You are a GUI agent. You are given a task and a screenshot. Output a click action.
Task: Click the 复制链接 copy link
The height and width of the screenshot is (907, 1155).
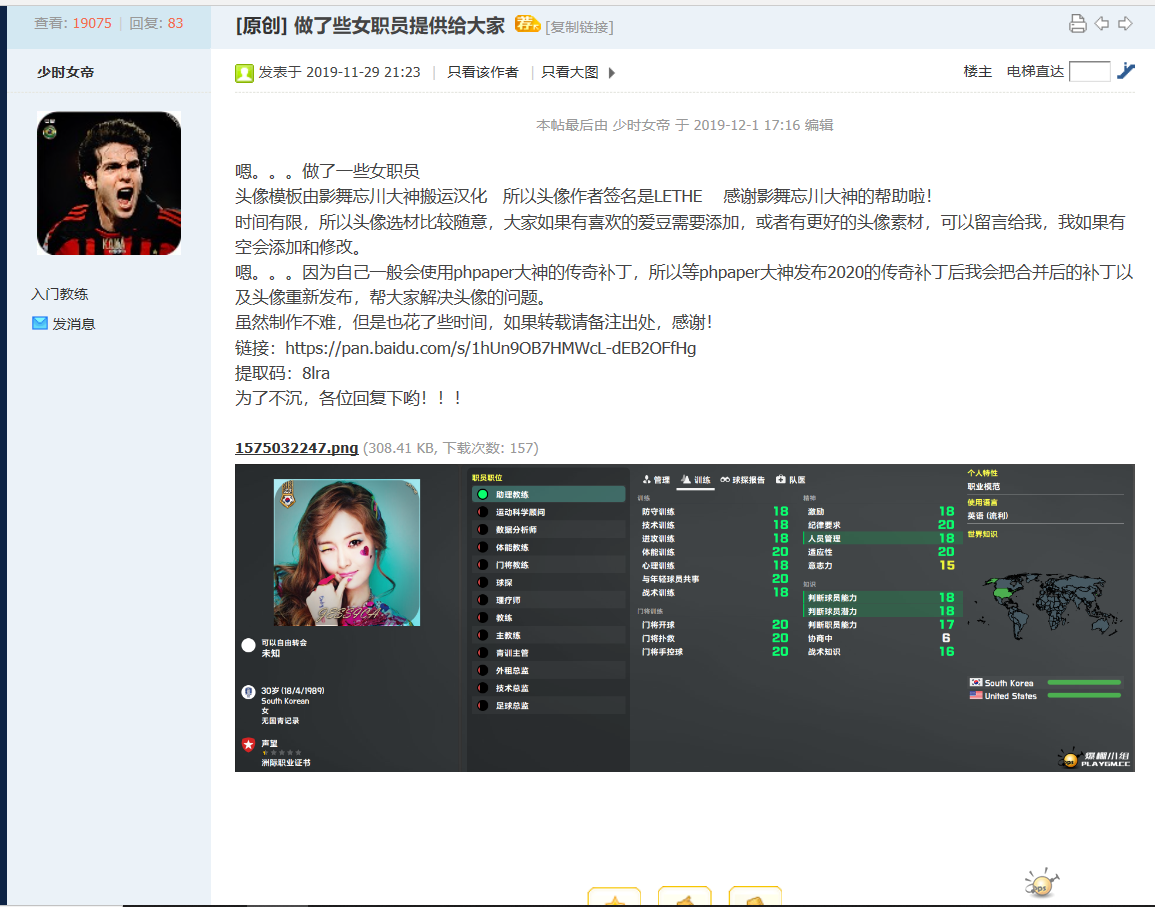tap(579, 27)
